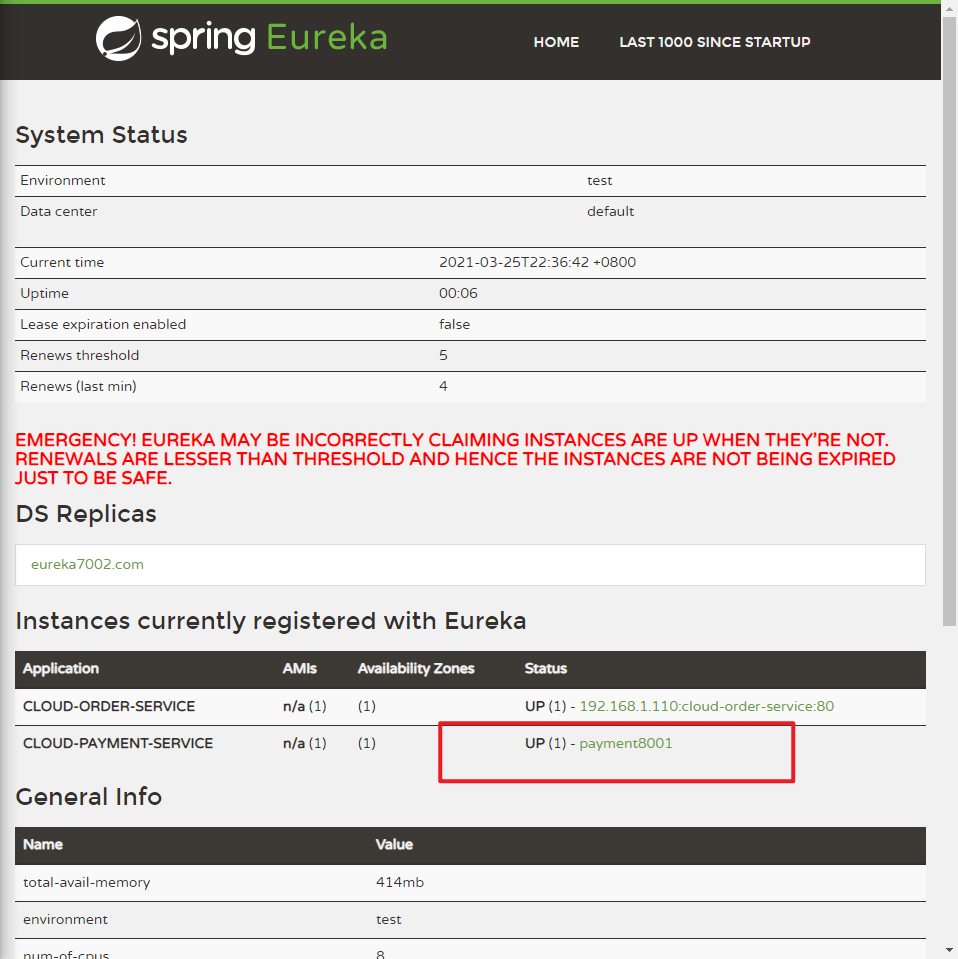This screenshot has width=958, height=959.
Task: Select the Renews (last min) value 4
Action: pyautogui.click(x=444, y=387)
